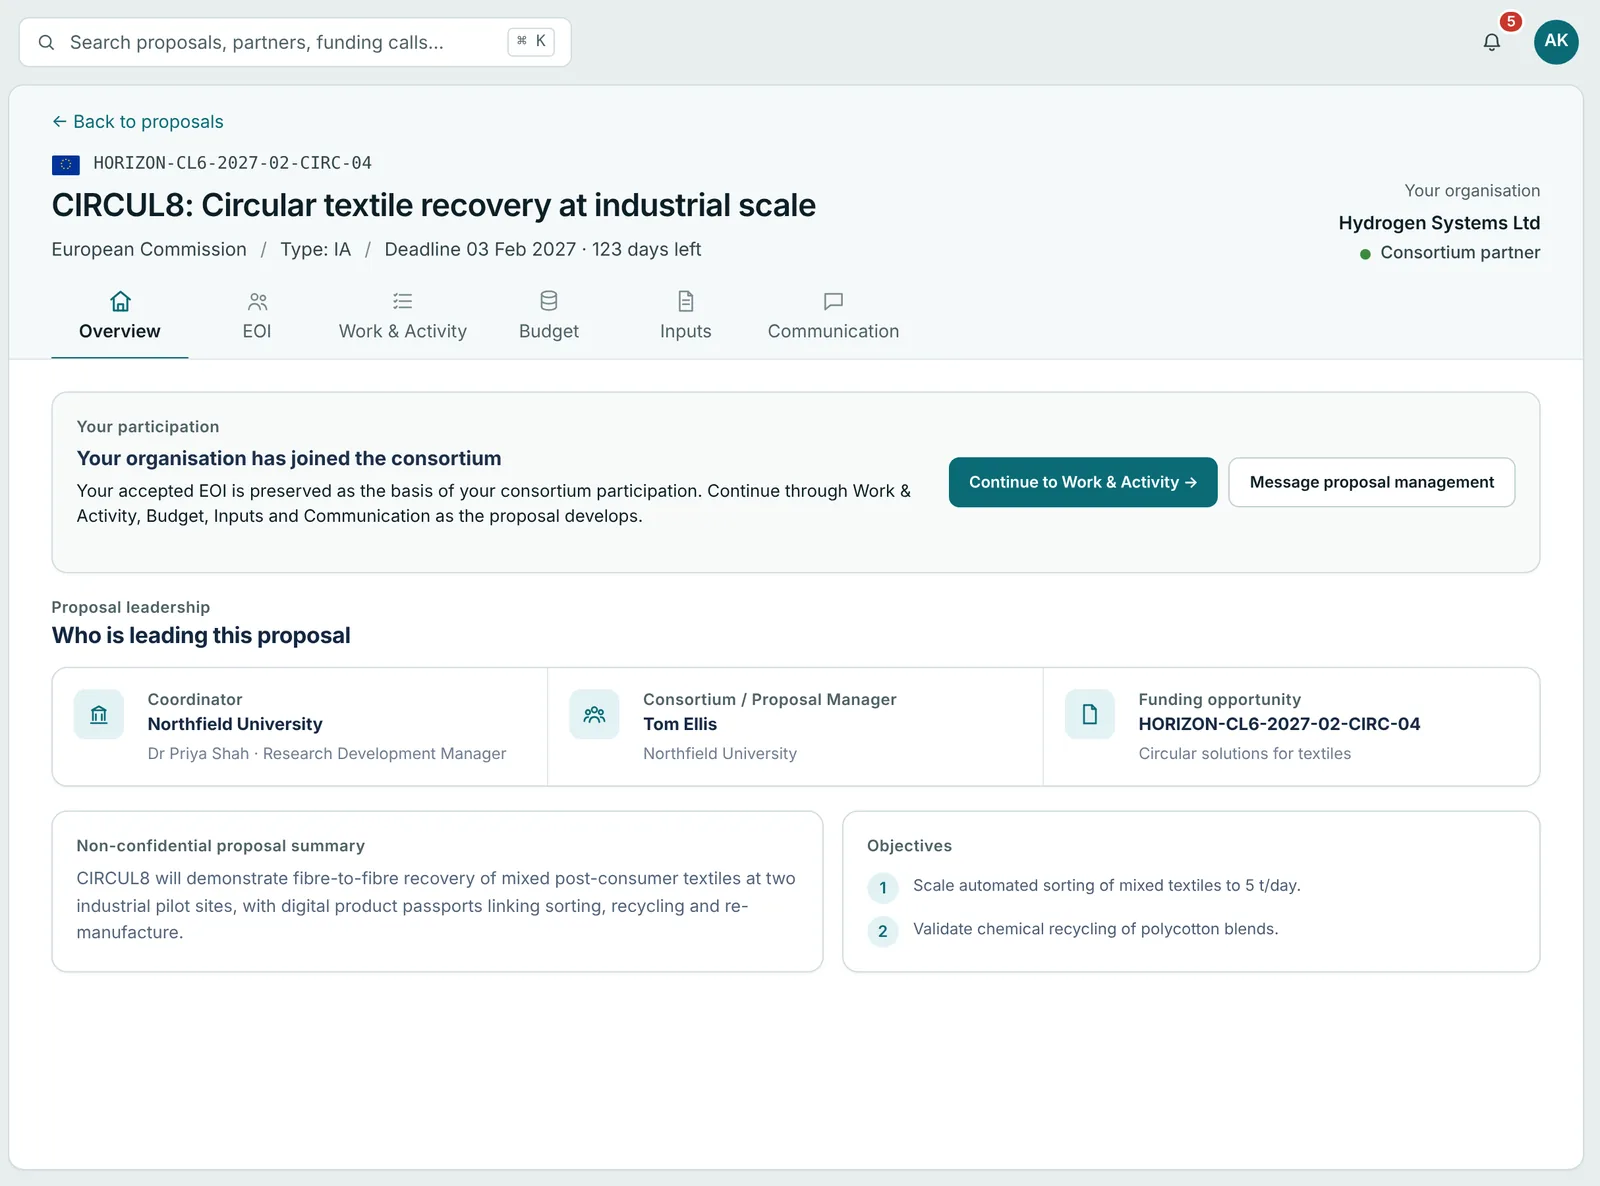Viewport: 1600px width, 1186px height.
Task: Open notifications bell icon
Action: tap(1491, 42)
